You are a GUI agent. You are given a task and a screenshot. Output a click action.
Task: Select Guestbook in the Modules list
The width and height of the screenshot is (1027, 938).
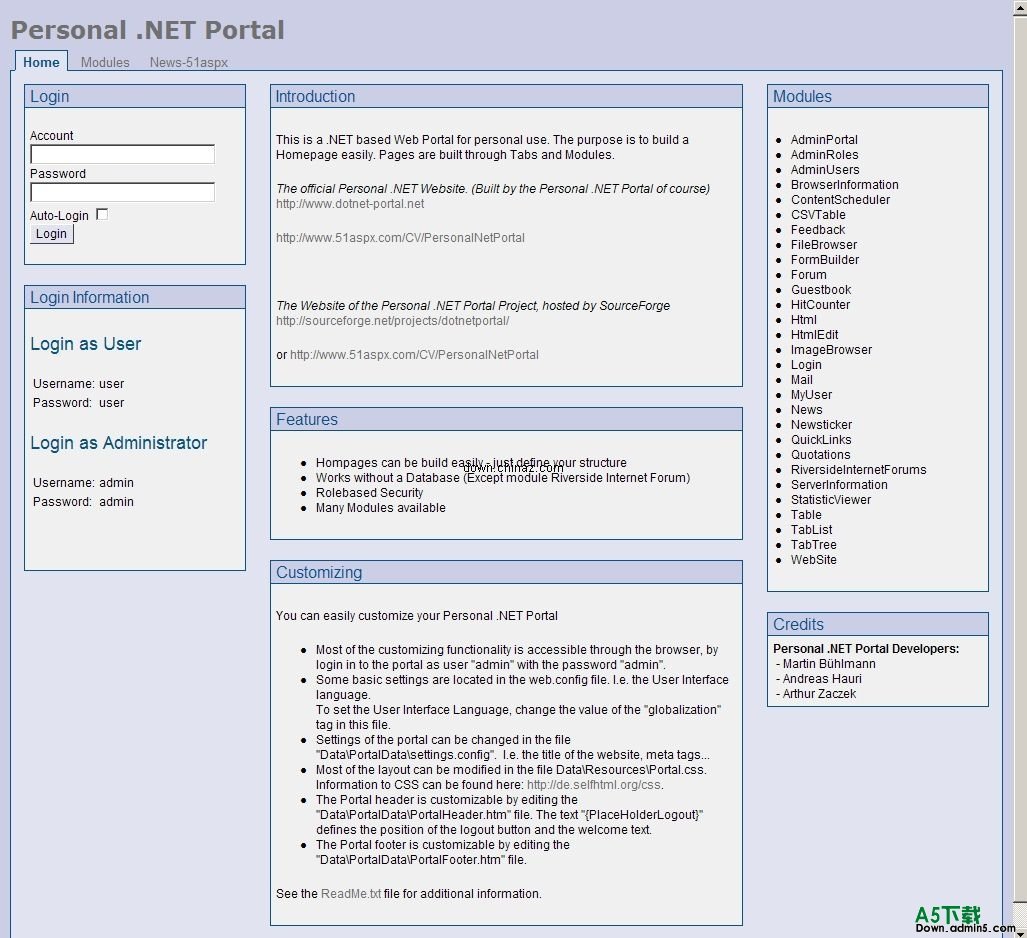click(x=821, y=290)
